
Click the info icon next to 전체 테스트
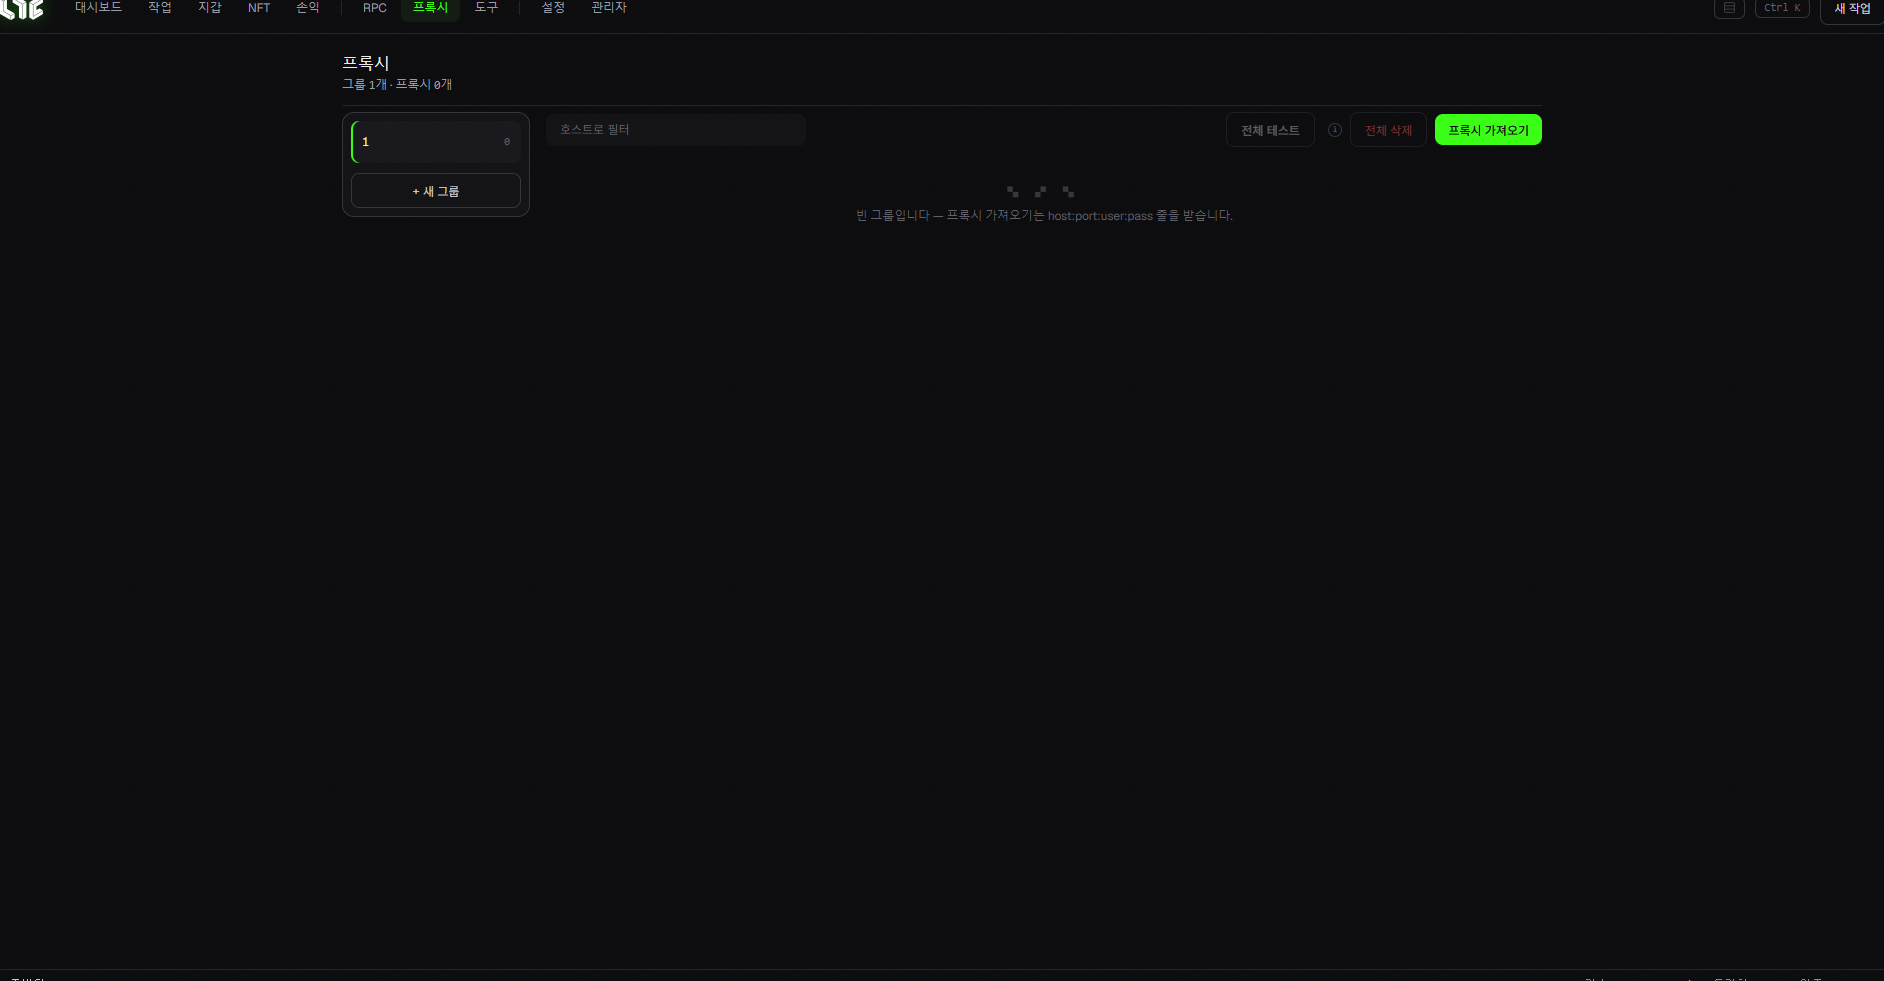point(1334,130)
